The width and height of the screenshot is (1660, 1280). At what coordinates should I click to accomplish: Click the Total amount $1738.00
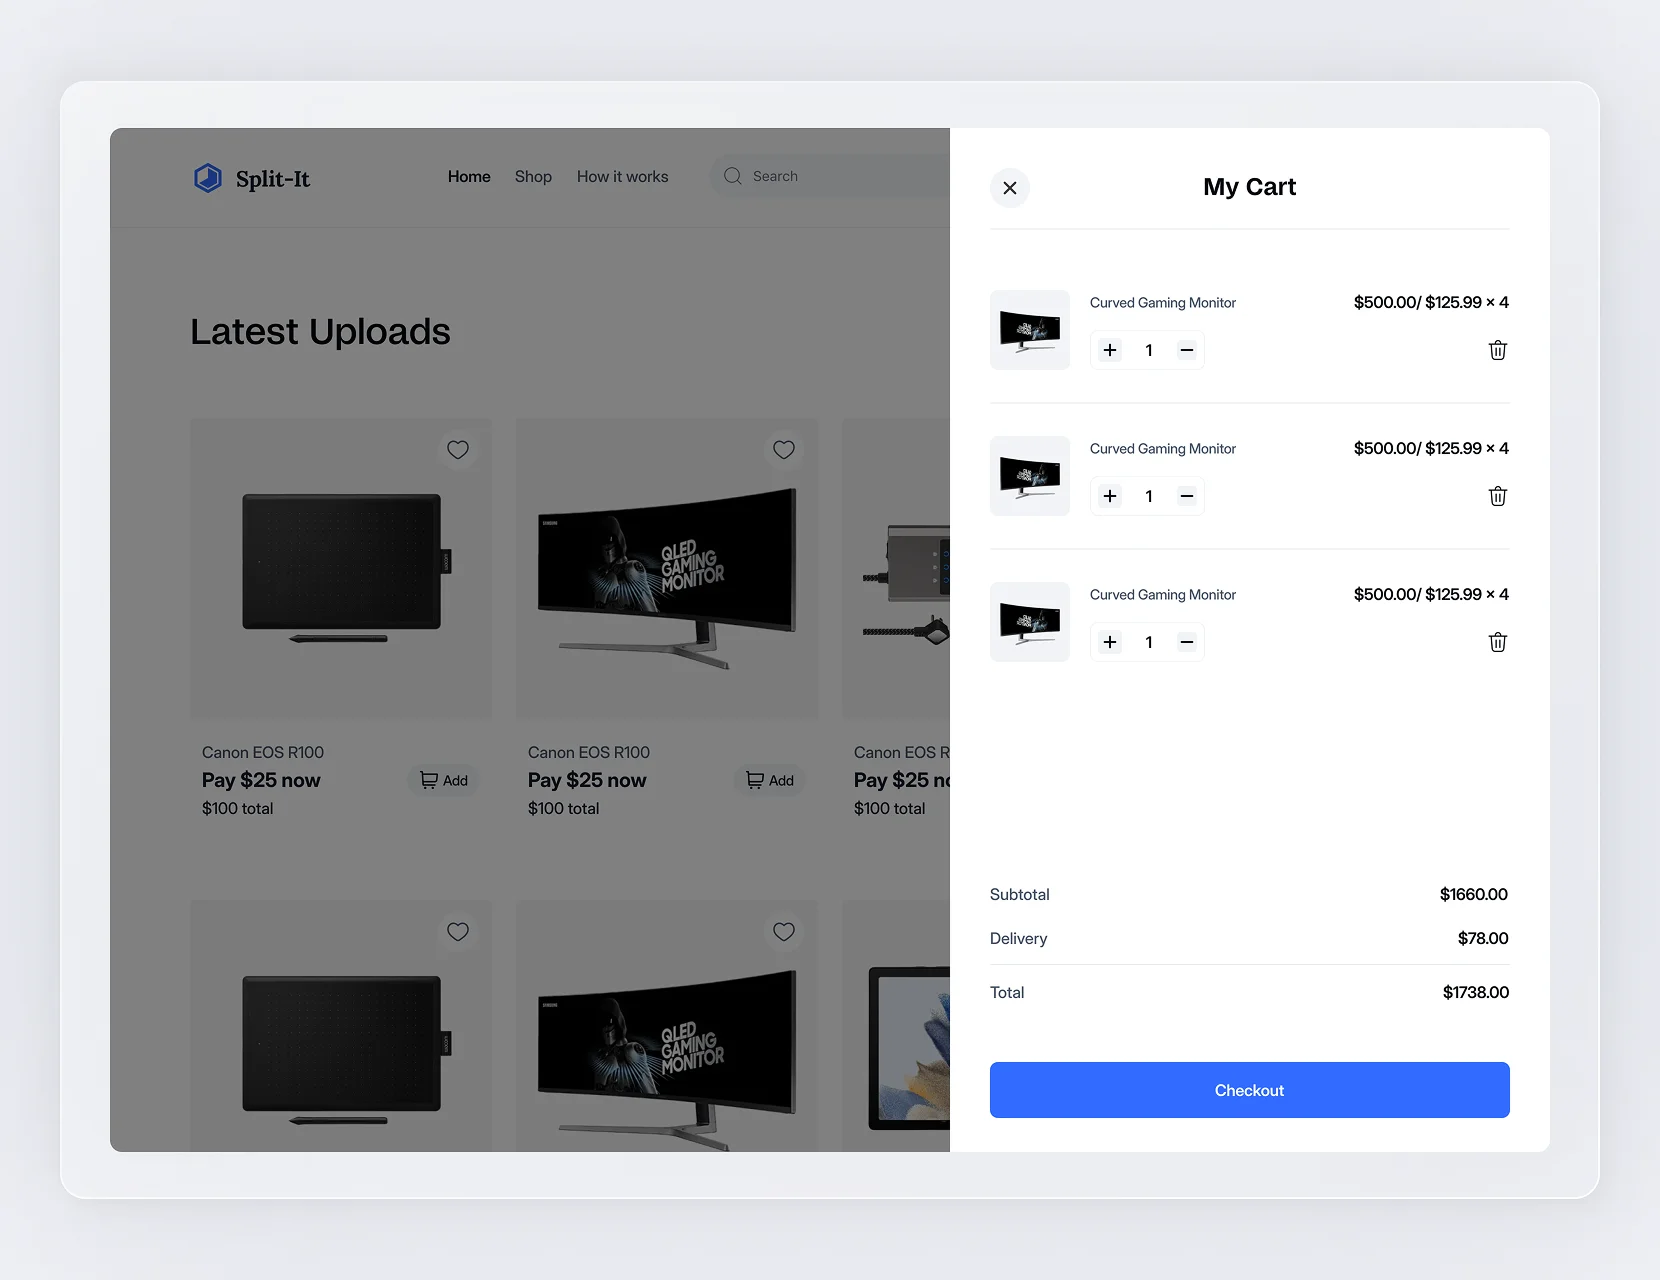[1476, 992]
